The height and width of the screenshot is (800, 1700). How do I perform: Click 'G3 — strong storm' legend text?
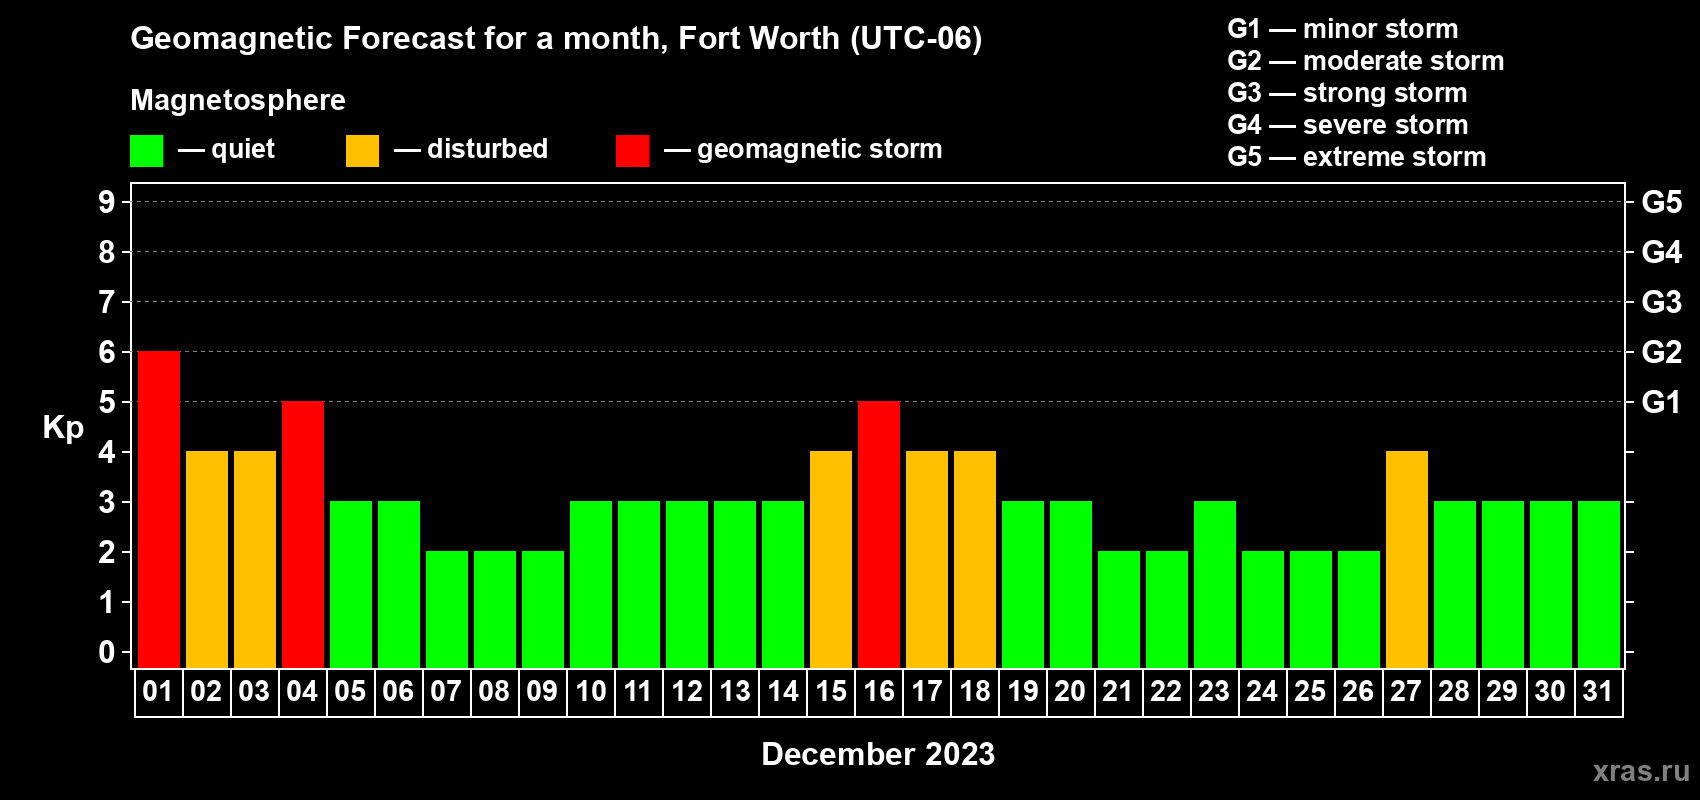1347,93
